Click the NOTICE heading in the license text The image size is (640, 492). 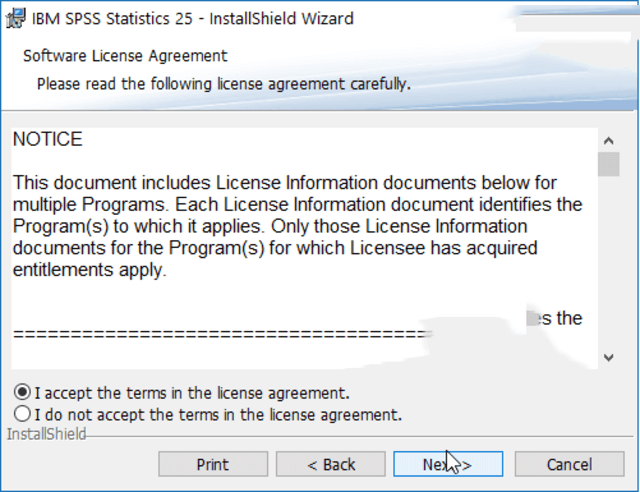(48, 139)
